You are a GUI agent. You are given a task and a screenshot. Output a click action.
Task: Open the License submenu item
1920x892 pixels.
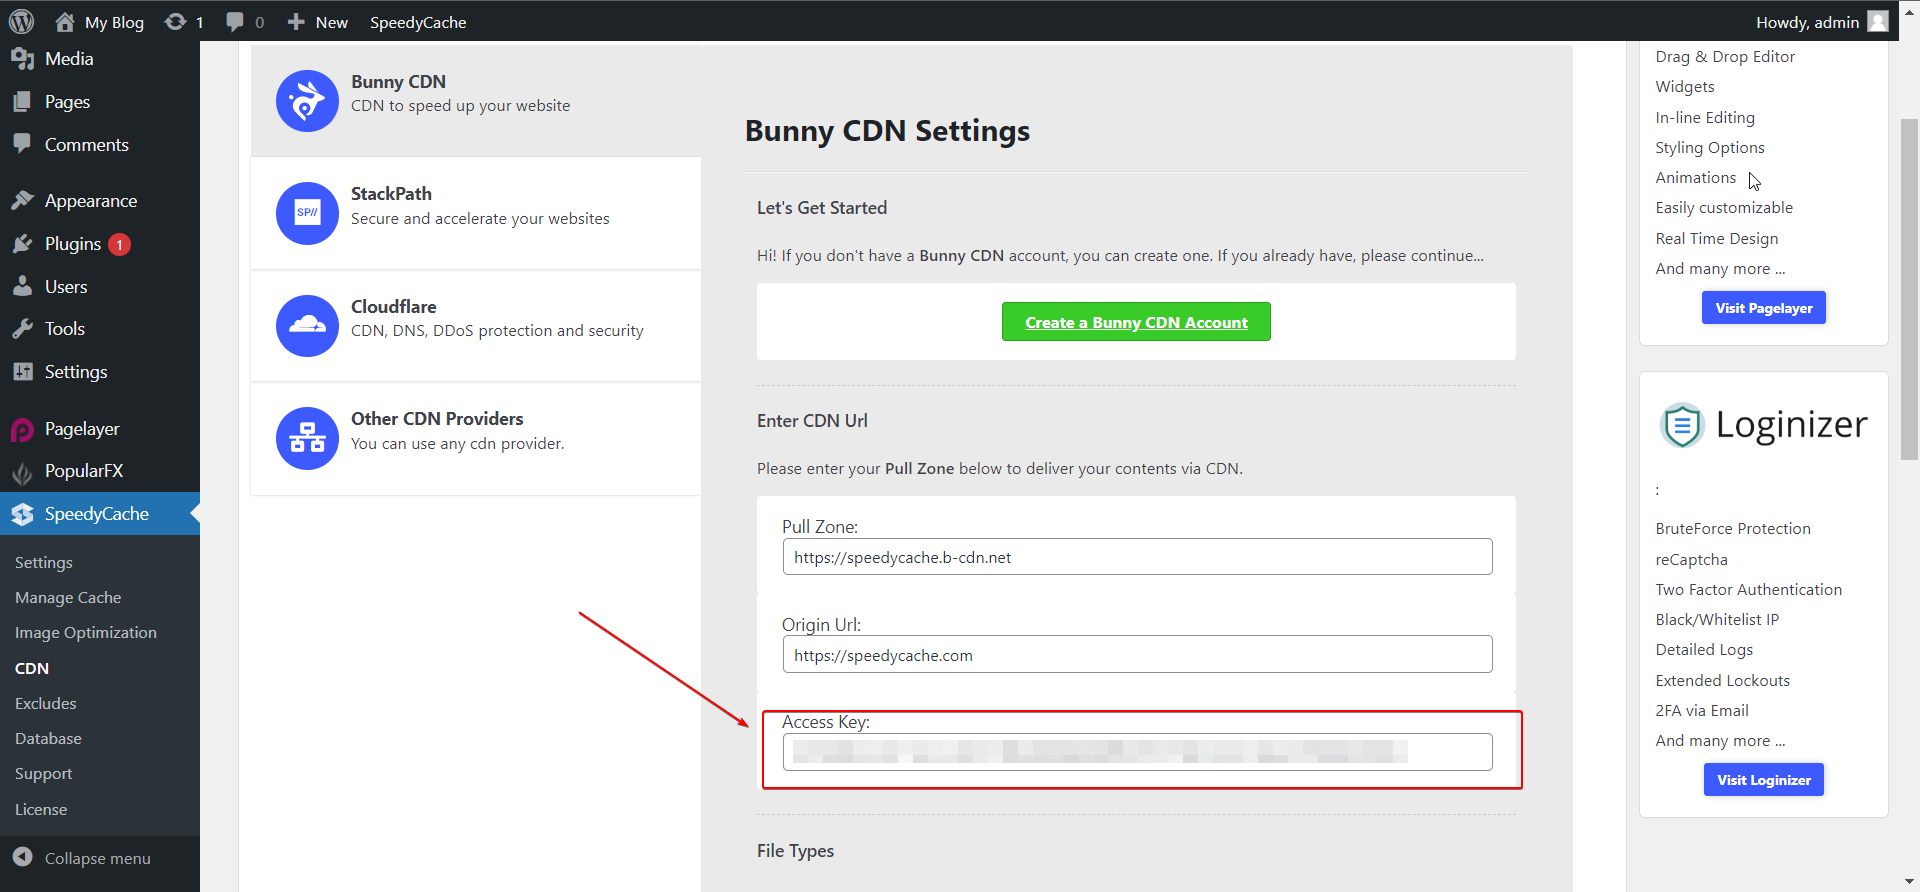click(41, 809)
